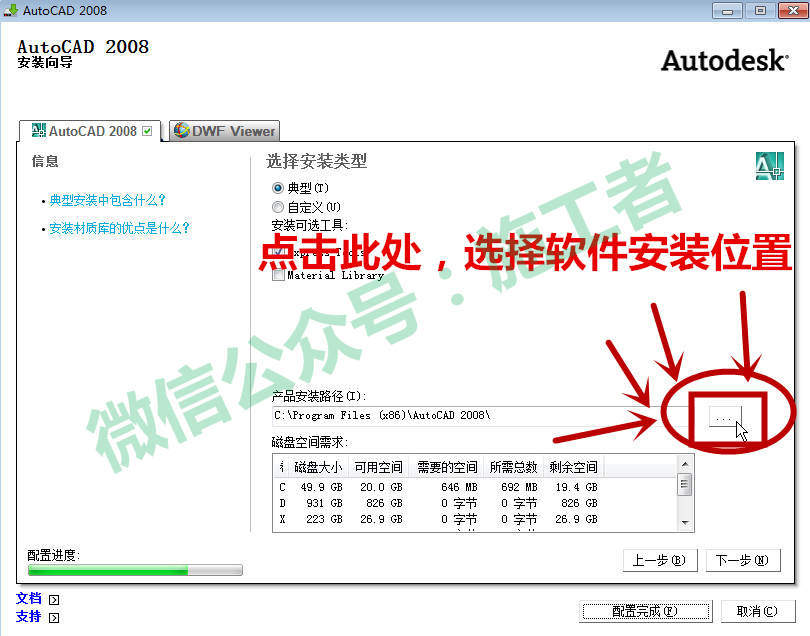Image resolution: width=810 pixels, height=636 pixels.
Task: Click the 下一步(N) button
Action: pos(742,561)
